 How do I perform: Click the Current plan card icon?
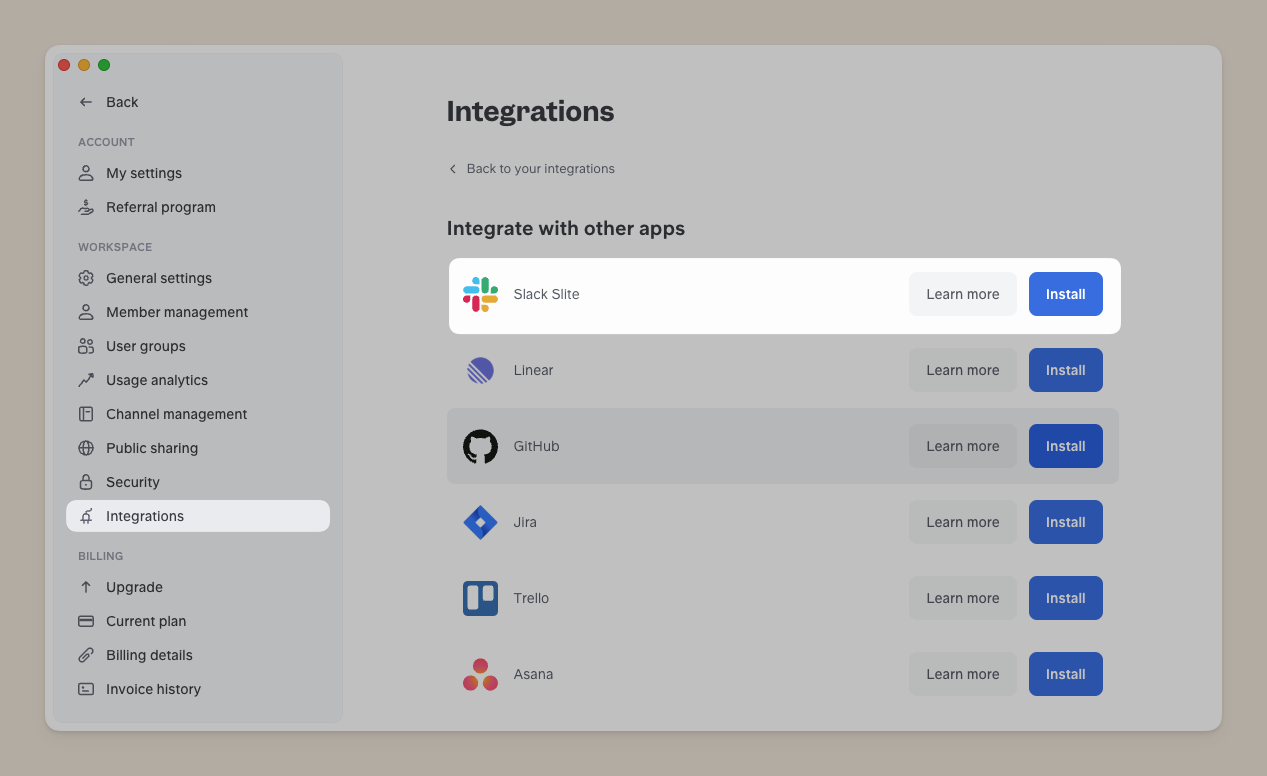[86, 621]
